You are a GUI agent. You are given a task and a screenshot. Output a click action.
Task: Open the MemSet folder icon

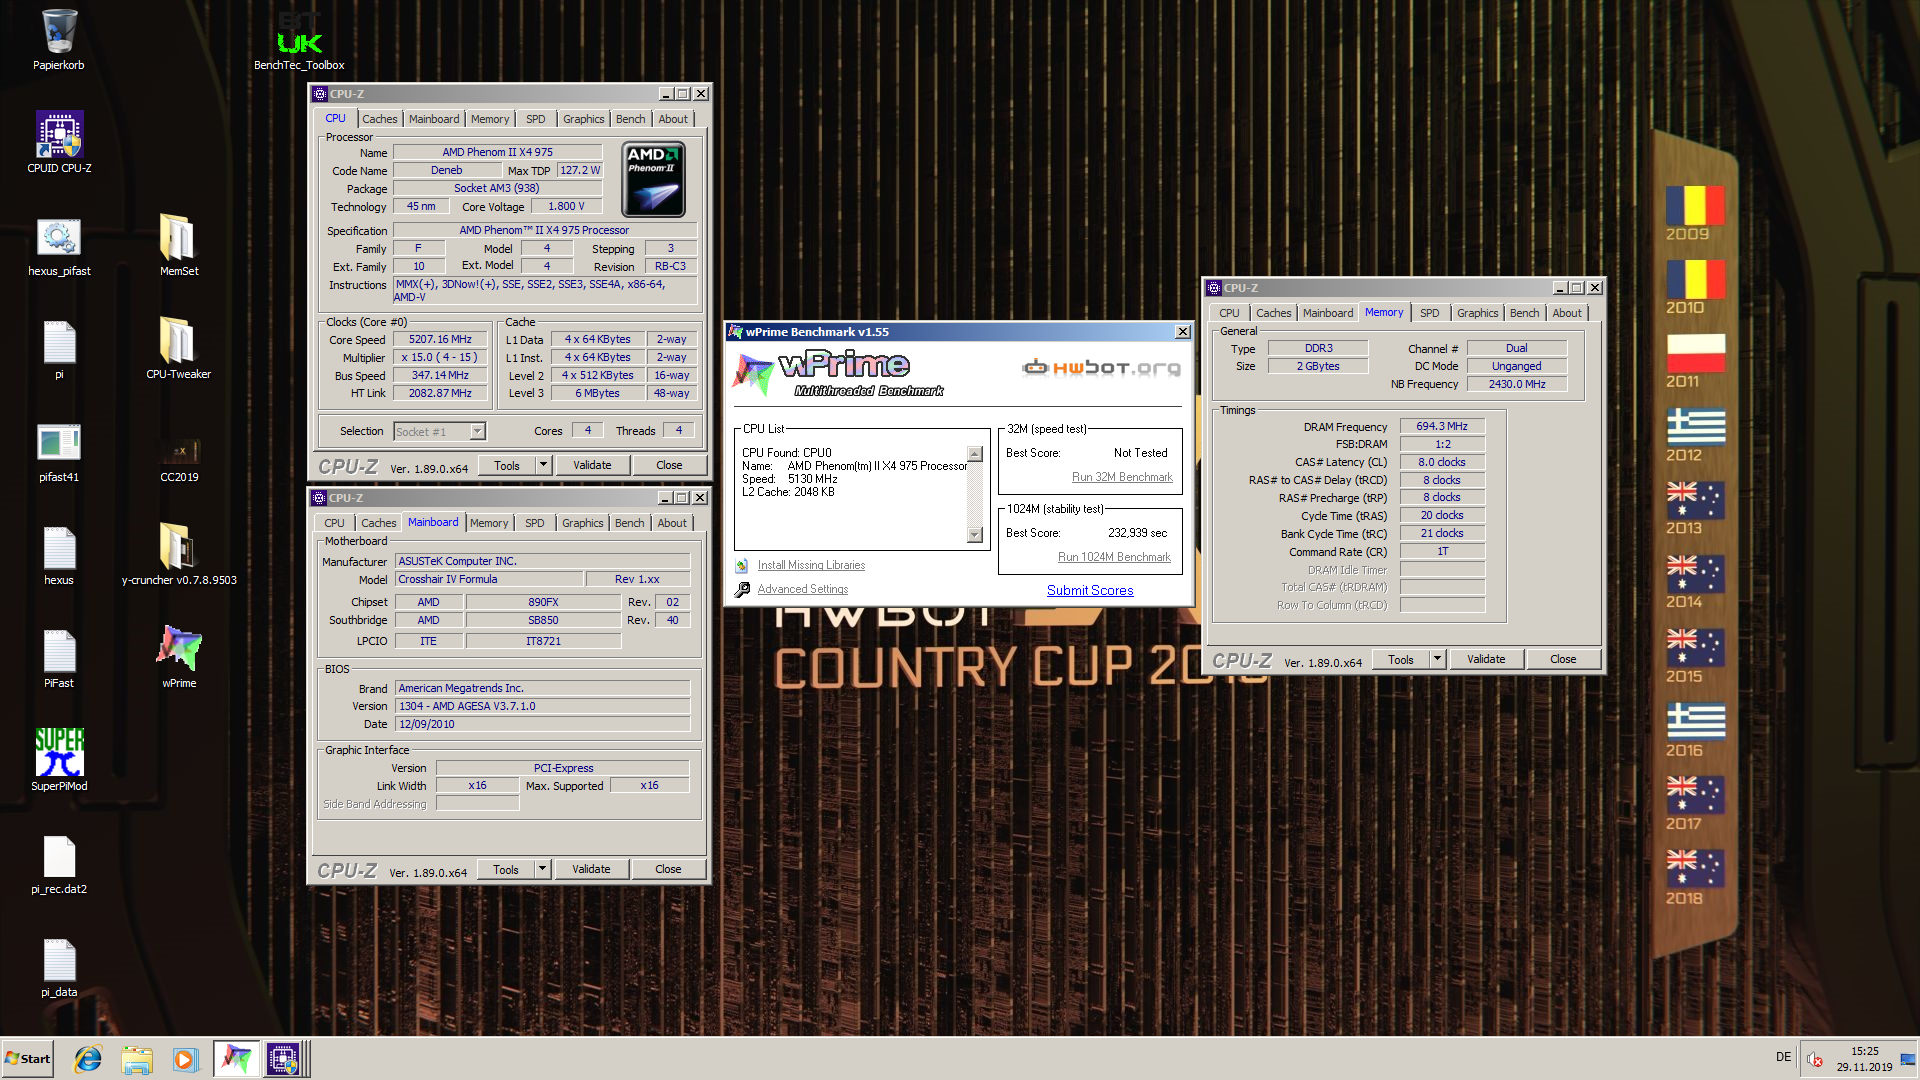coord(179,247)
